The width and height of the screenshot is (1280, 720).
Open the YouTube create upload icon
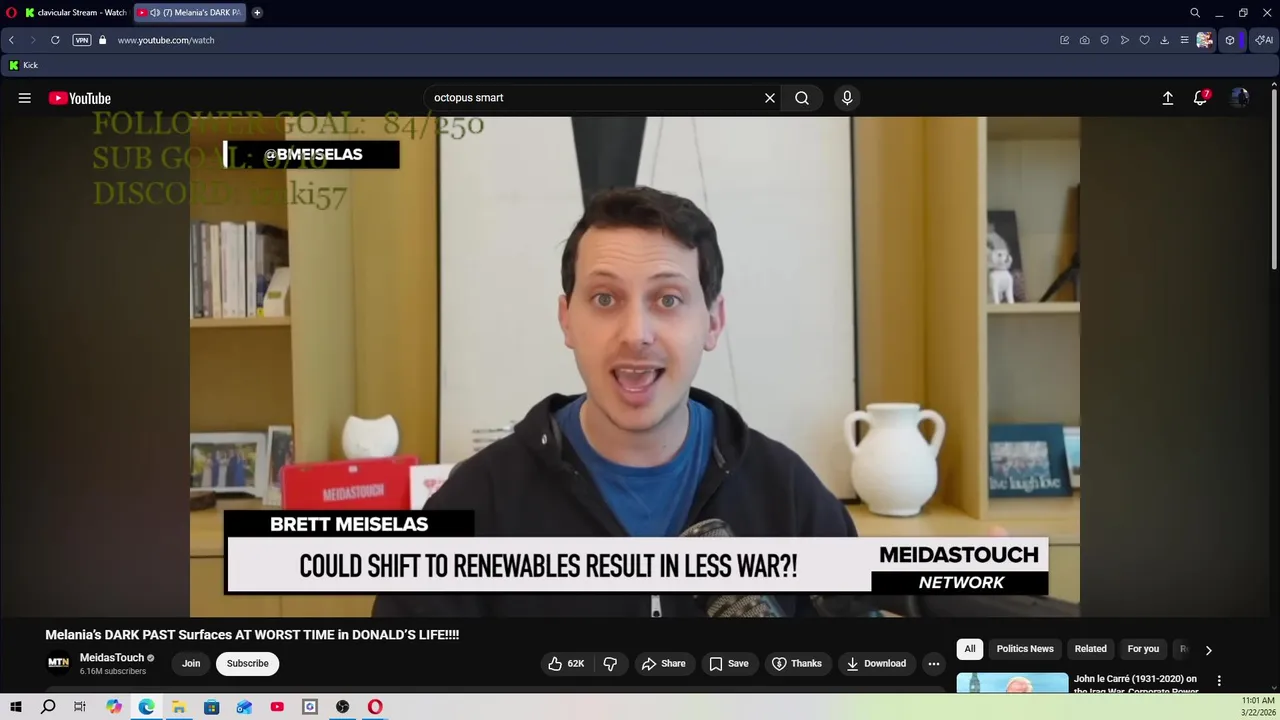point(1167,98)
